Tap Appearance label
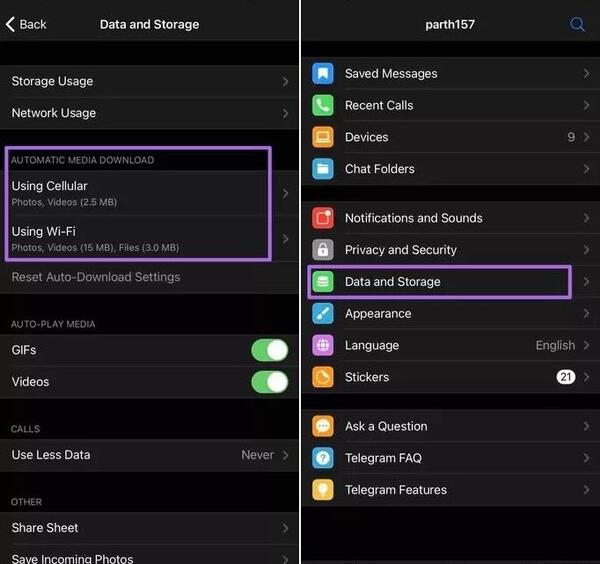The image size is (600, 564). point(378,314)
